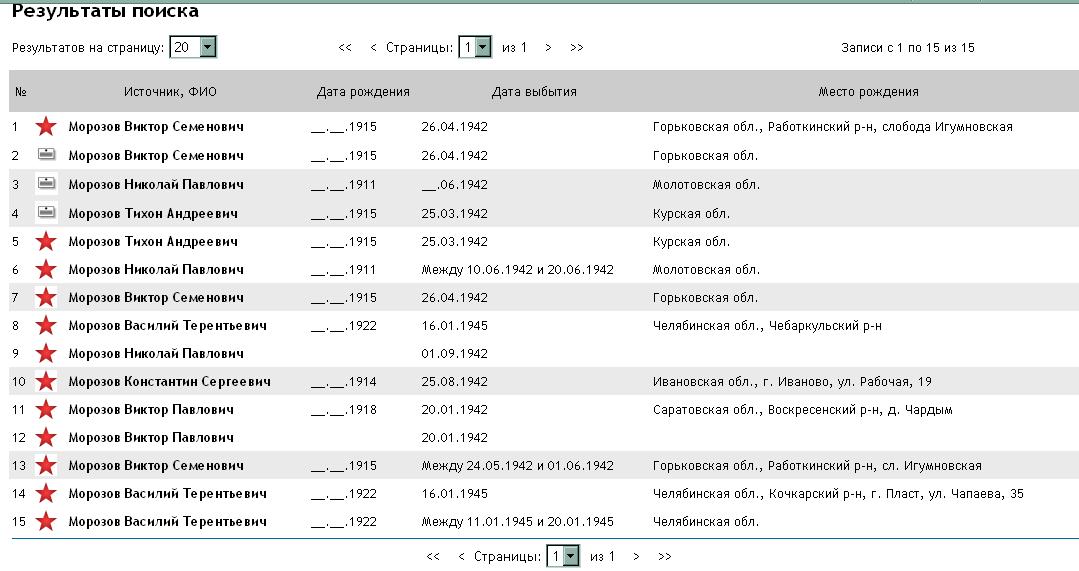This screenshot has width=1079, height=571.
Task: Go to first page using top << link
Action: point(345,47)
